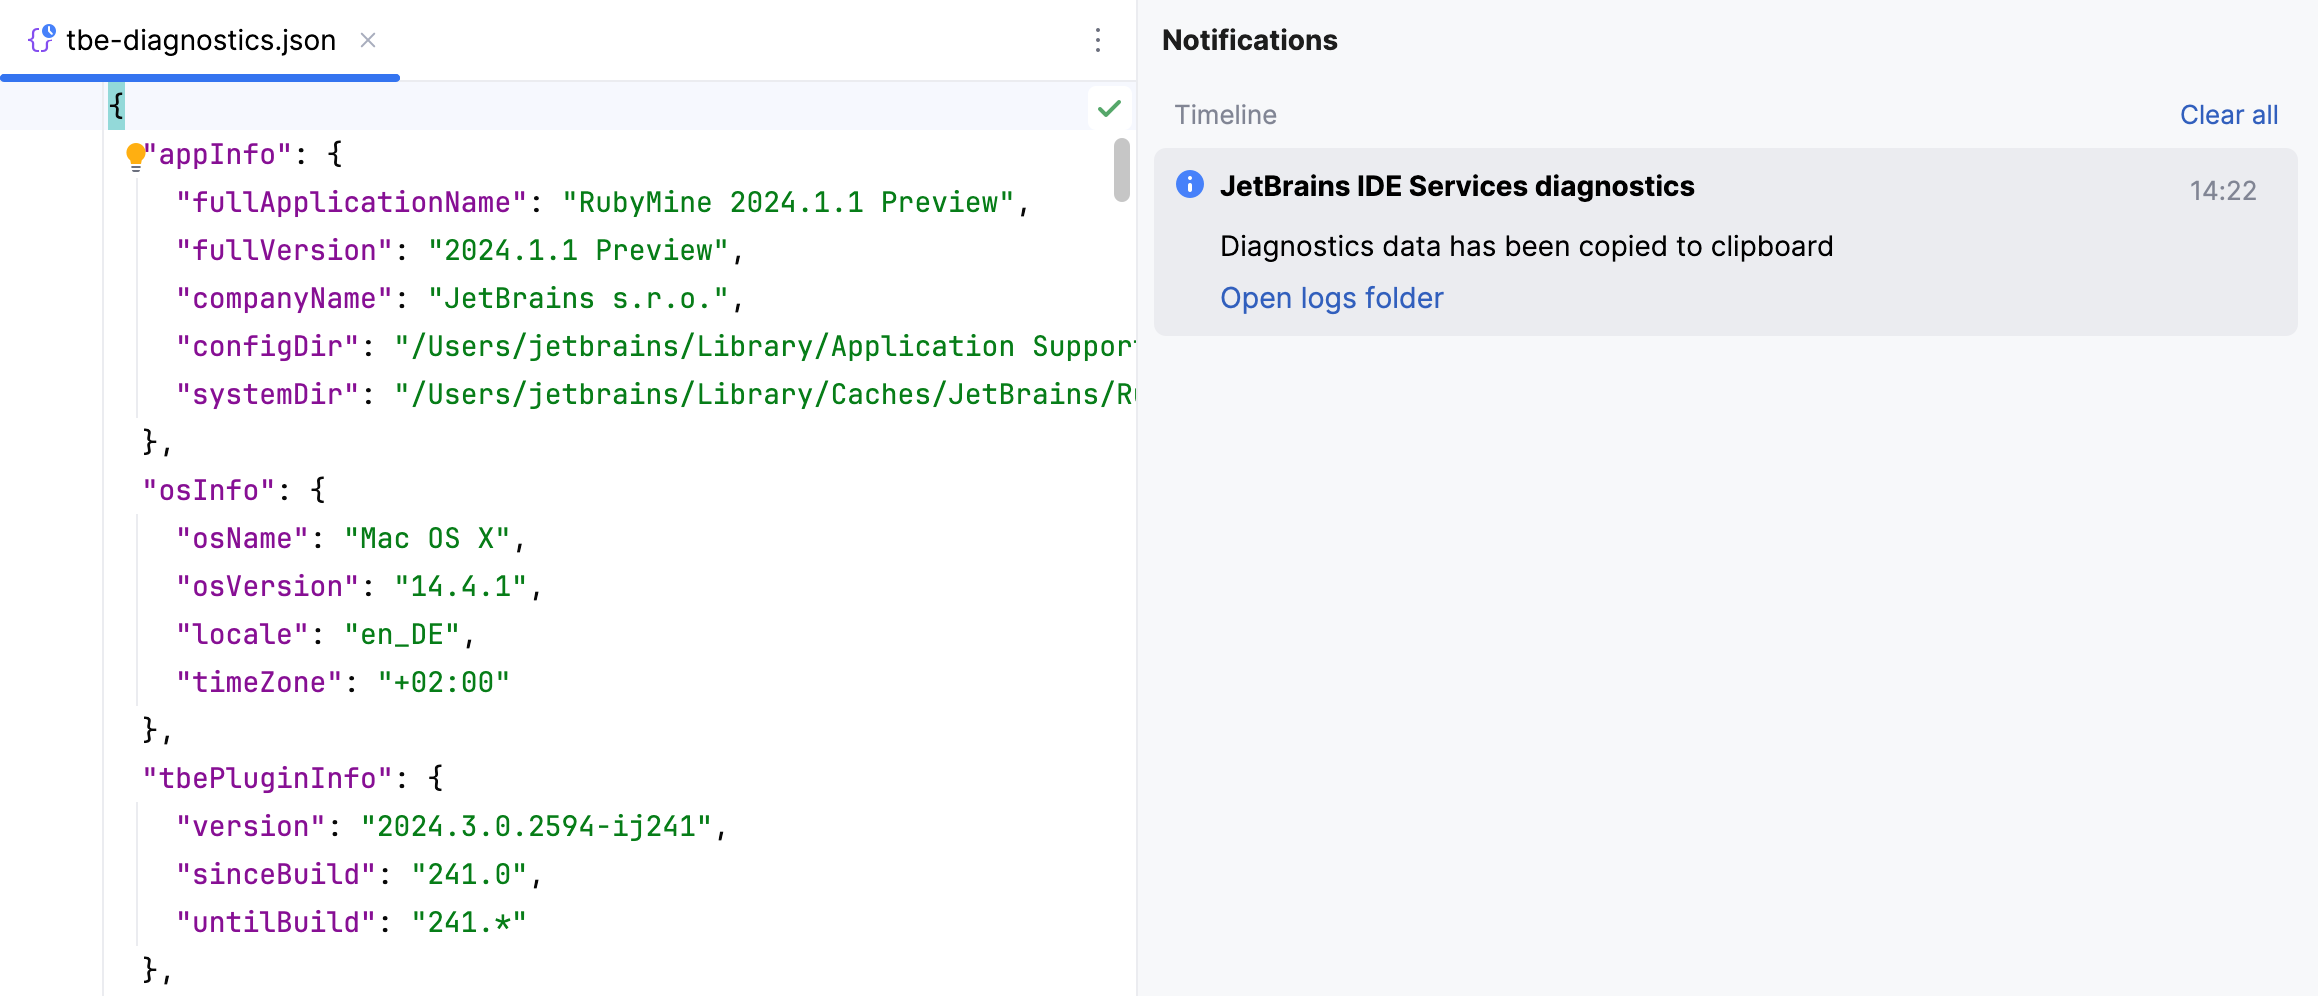The height and width of the screenshot is (996, 2318).
Task: Click the "companyName" key
Action: 284,298
